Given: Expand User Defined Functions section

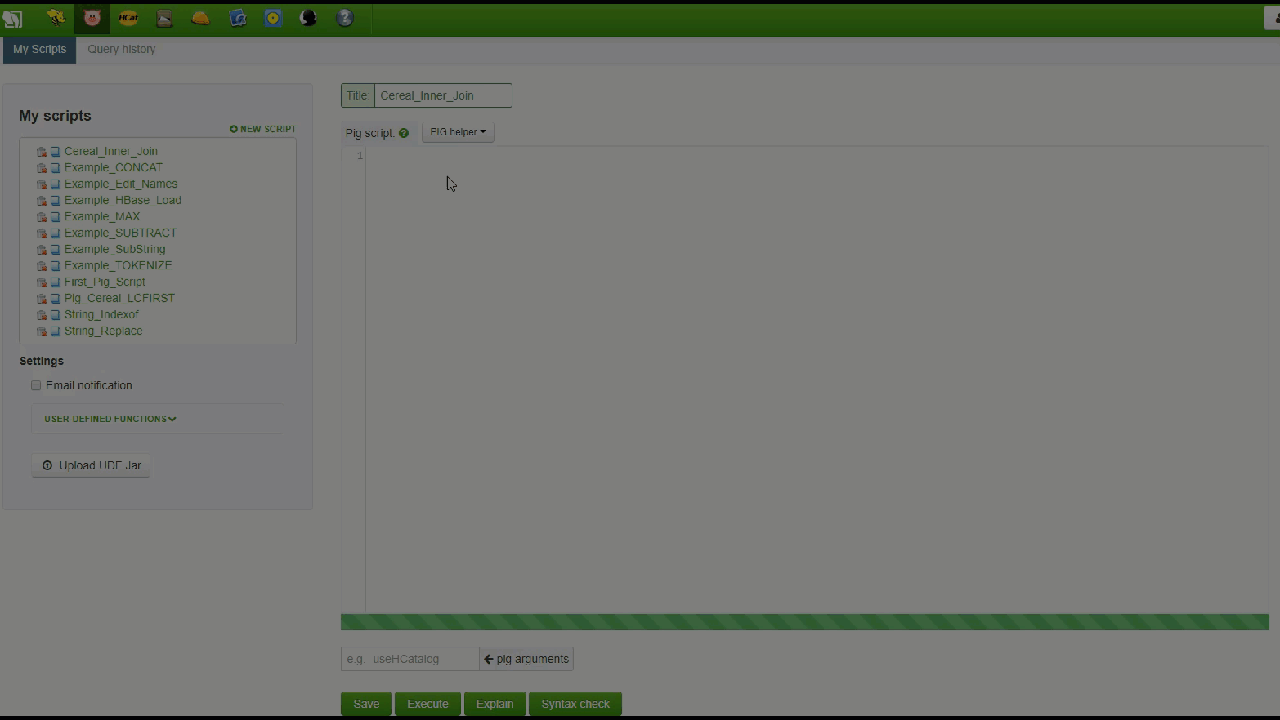Looking at the screenshot, I should (110, 419).
